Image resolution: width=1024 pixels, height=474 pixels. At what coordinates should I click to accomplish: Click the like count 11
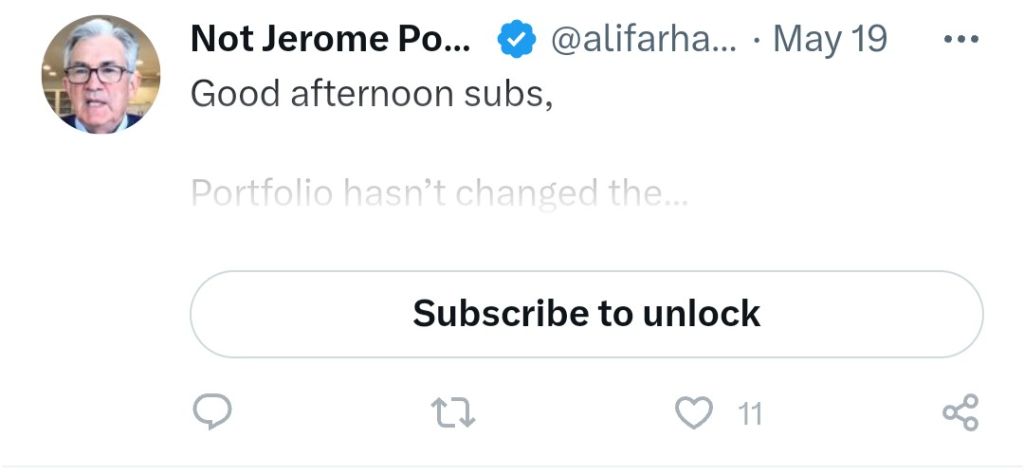tap(749, 412)
